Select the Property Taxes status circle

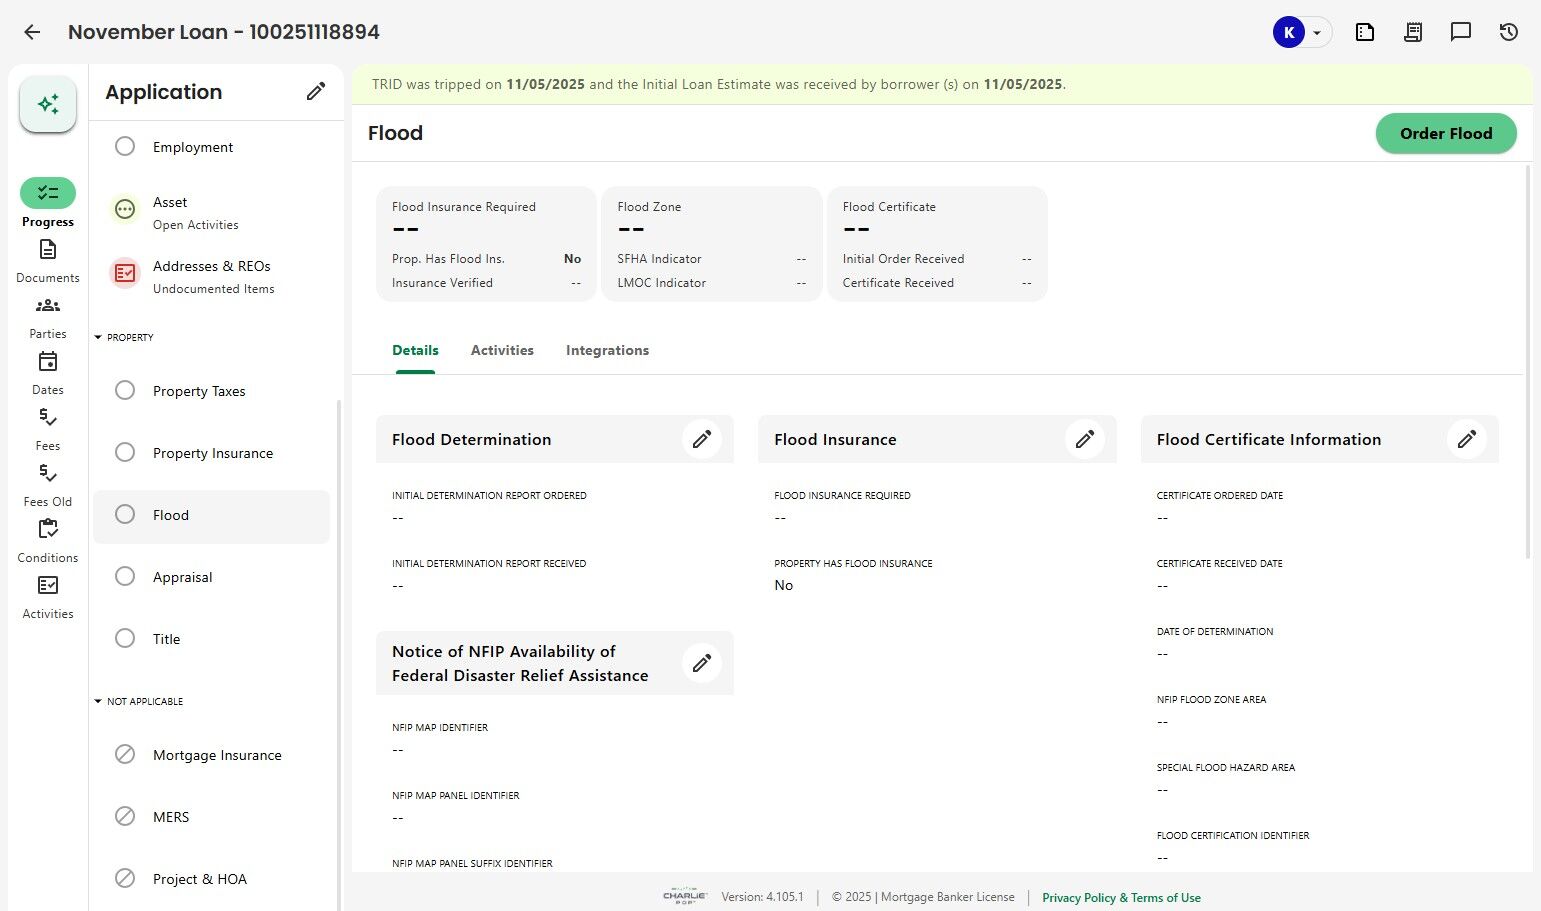point(125,391)
